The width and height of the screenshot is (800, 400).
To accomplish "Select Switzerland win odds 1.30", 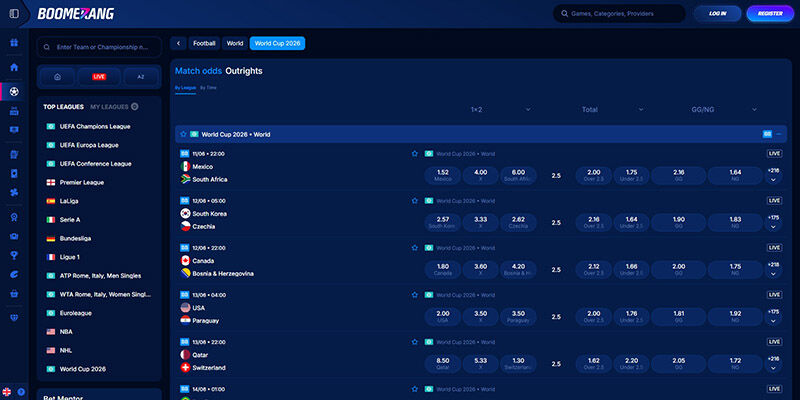I will click(518, 363).
